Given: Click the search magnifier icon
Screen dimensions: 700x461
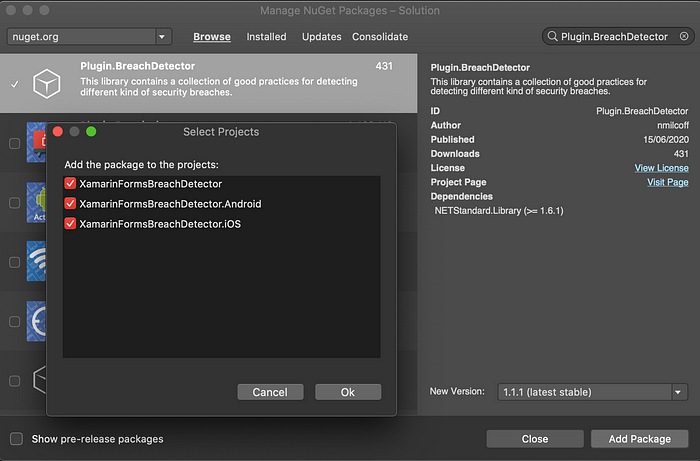Looking at the screenshot, I should click(552, 36).
